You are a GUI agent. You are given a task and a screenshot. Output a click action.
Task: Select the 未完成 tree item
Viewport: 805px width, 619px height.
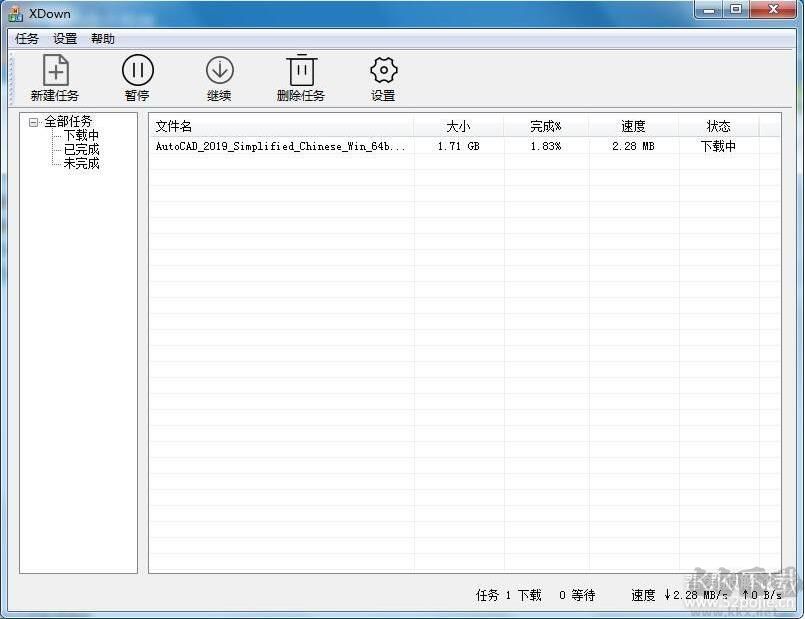81,164
